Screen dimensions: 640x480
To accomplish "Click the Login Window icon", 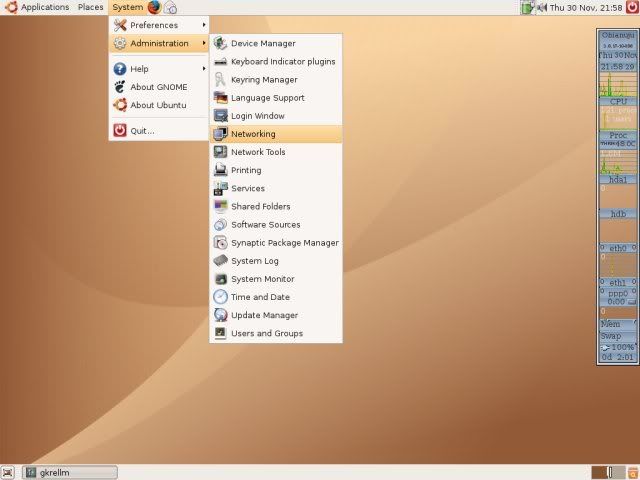I will pyautogui.click(x=220, y=116).
